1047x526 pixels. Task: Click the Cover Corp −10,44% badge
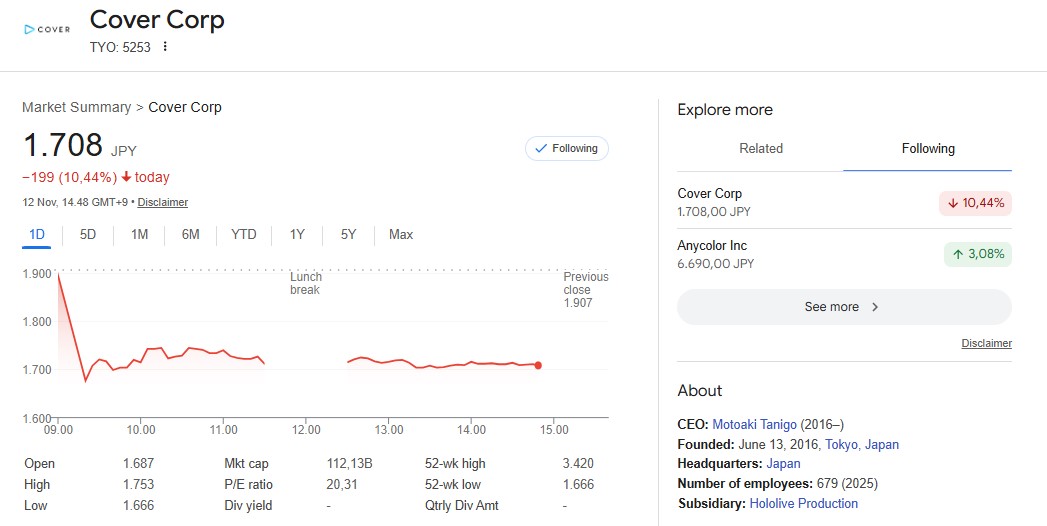pos(975,203)
